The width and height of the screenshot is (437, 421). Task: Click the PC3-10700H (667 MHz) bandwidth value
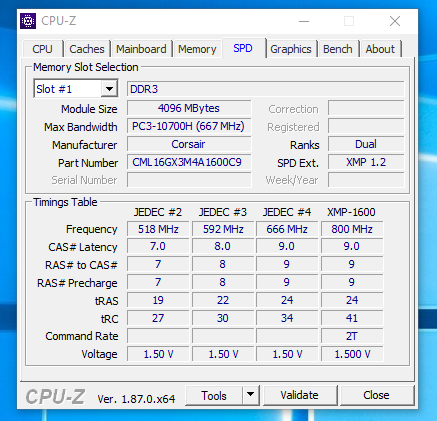pos(189,126)
